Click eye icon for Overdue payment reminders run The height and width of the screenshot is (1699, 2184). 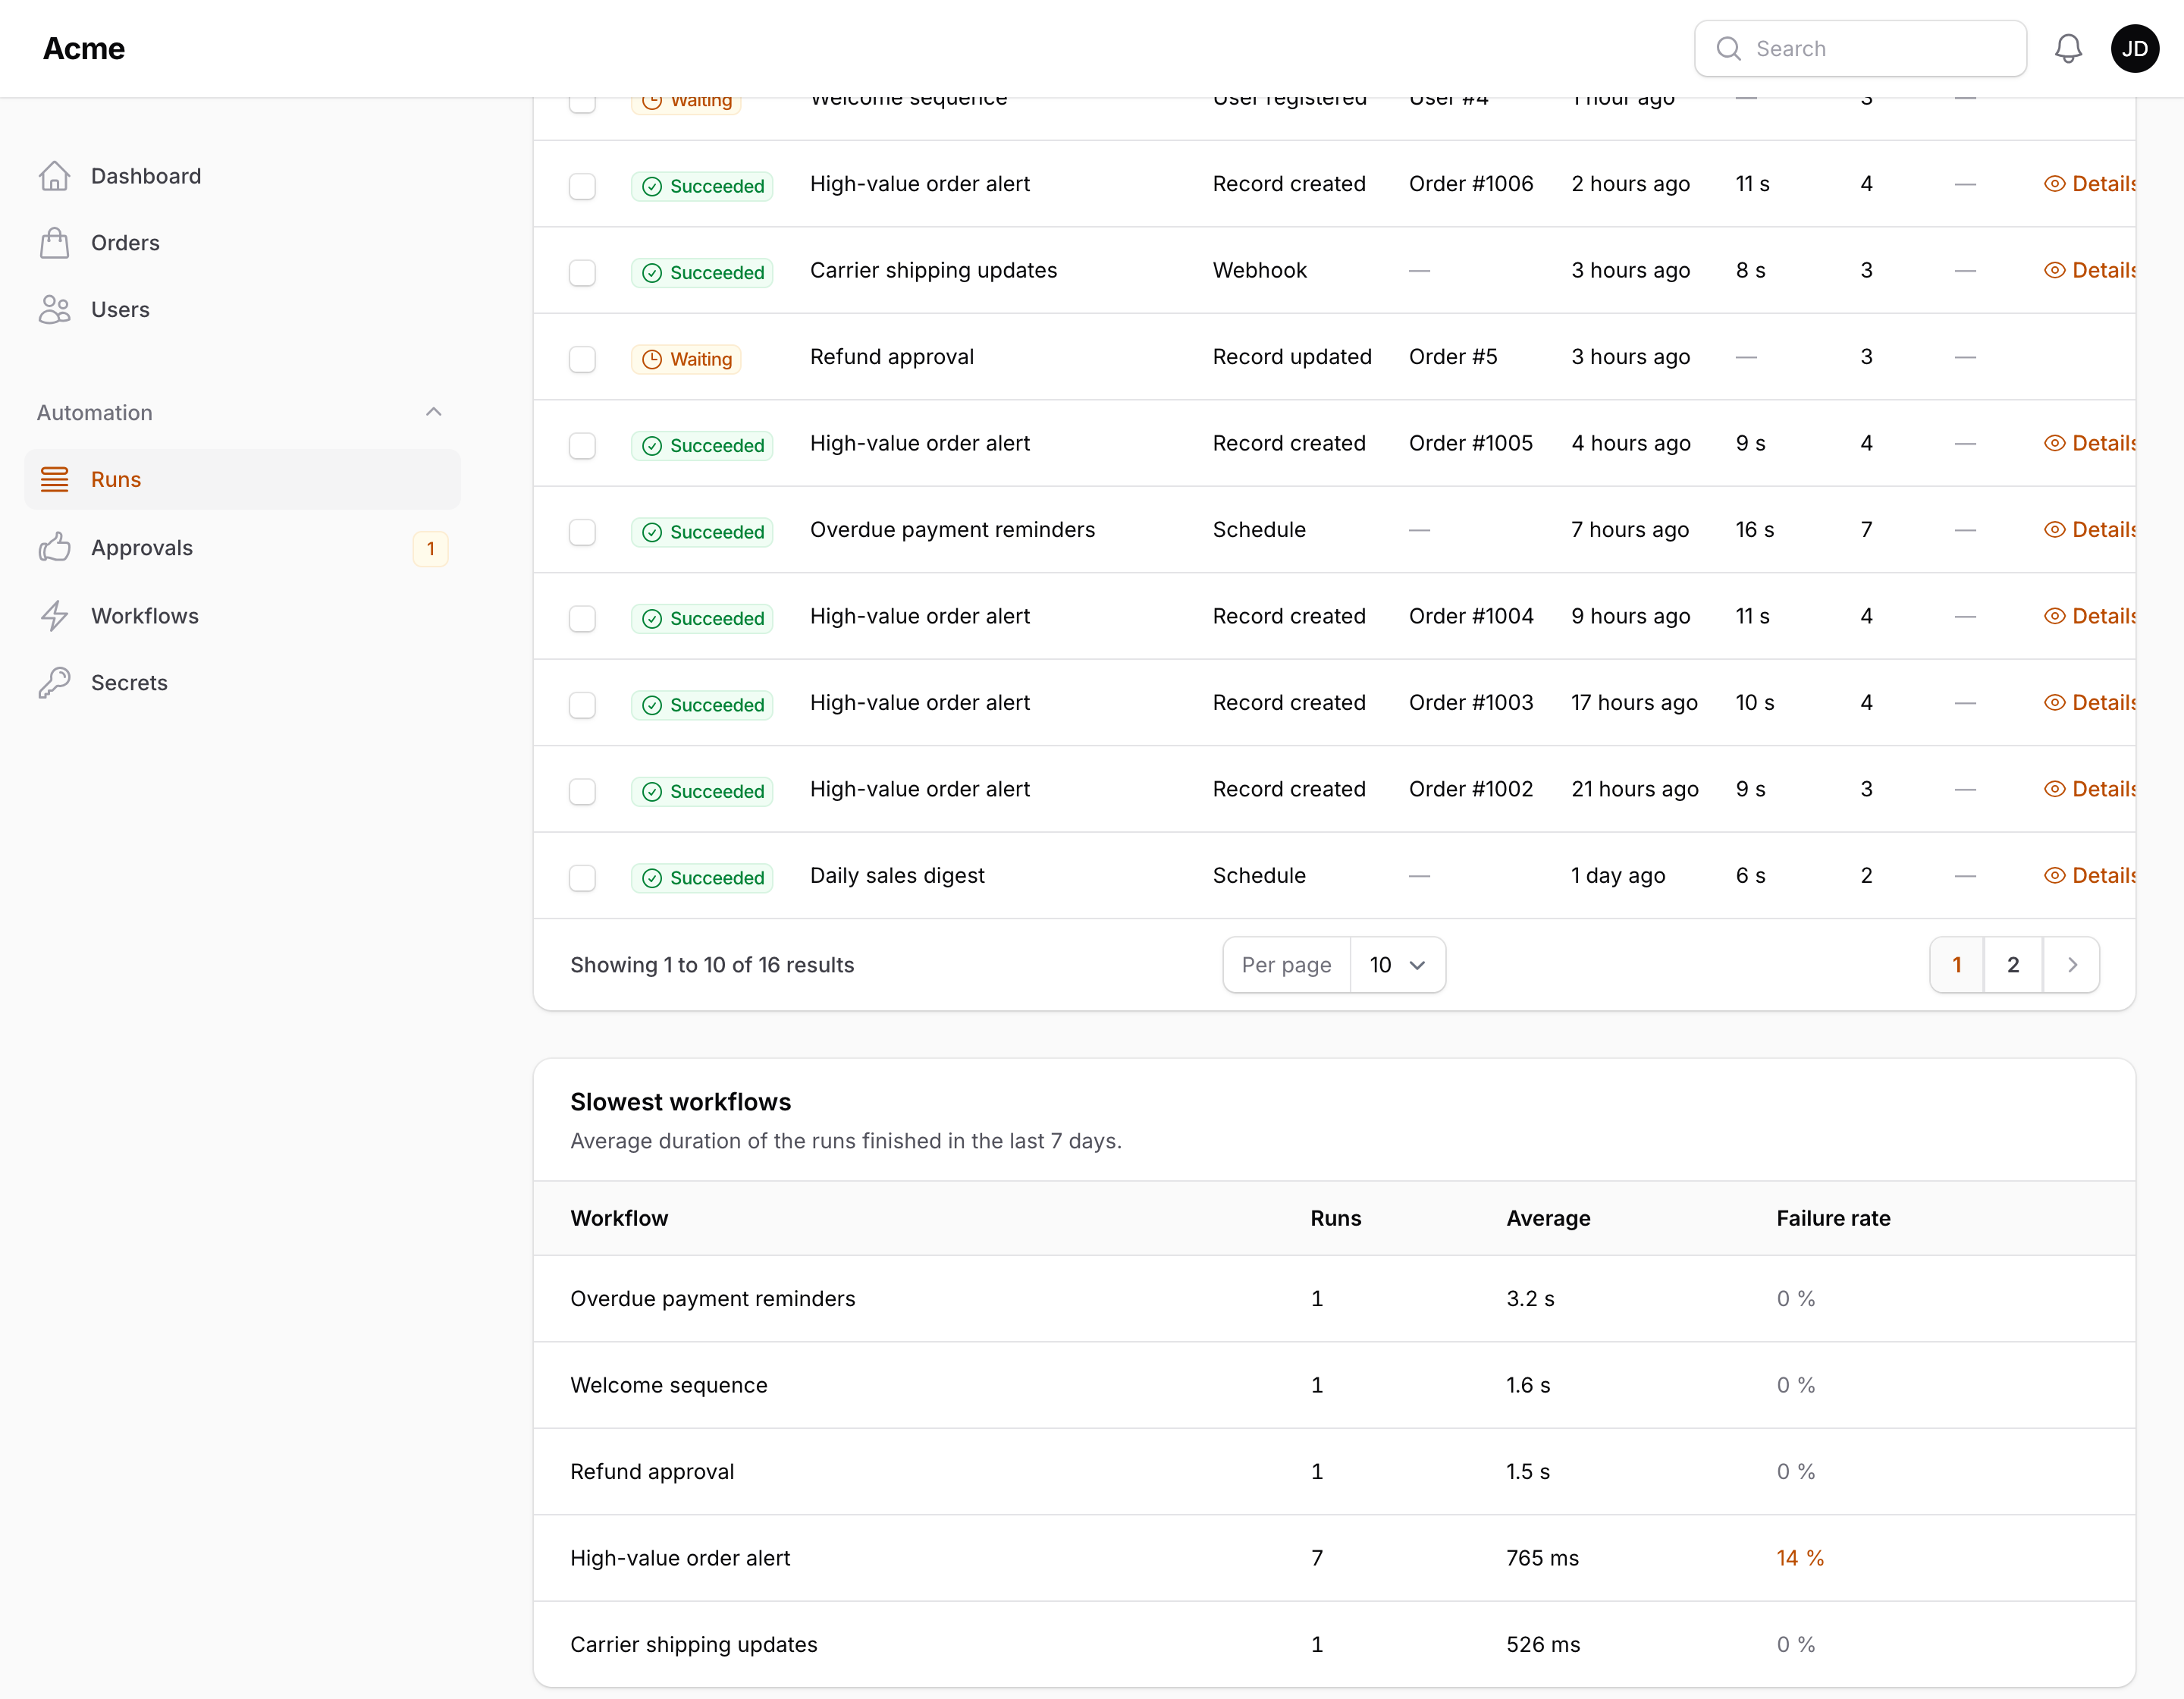(2055, 530)
